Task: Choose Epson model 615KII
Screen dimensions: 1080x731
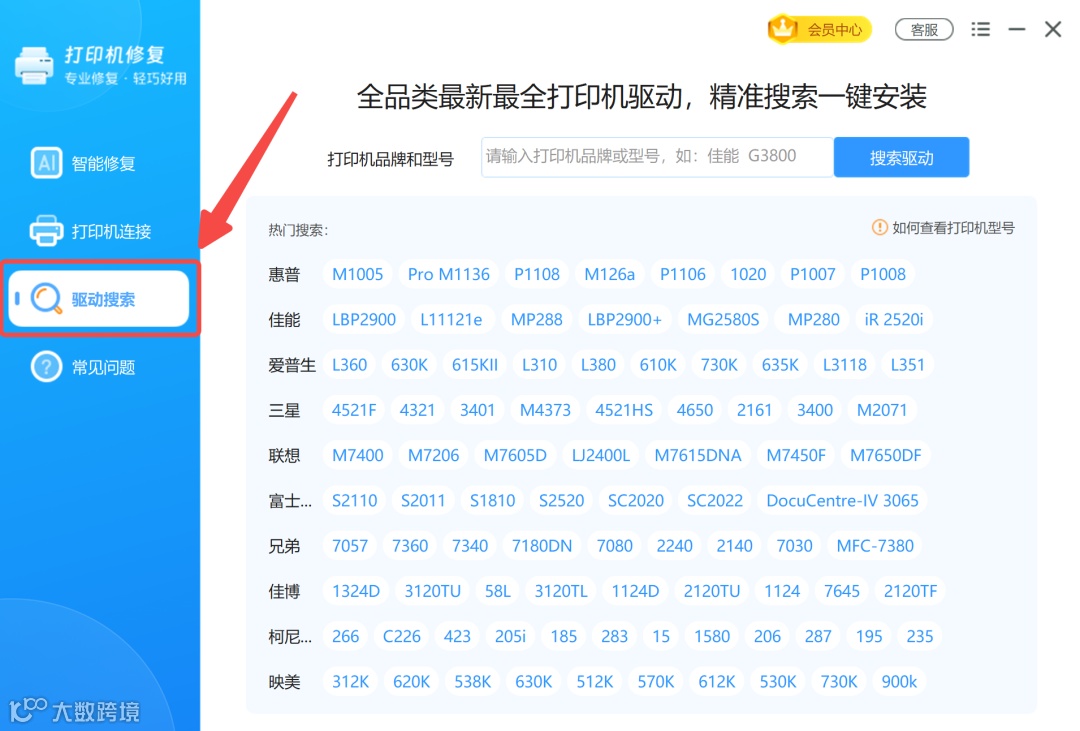Action: coord(475,365)
